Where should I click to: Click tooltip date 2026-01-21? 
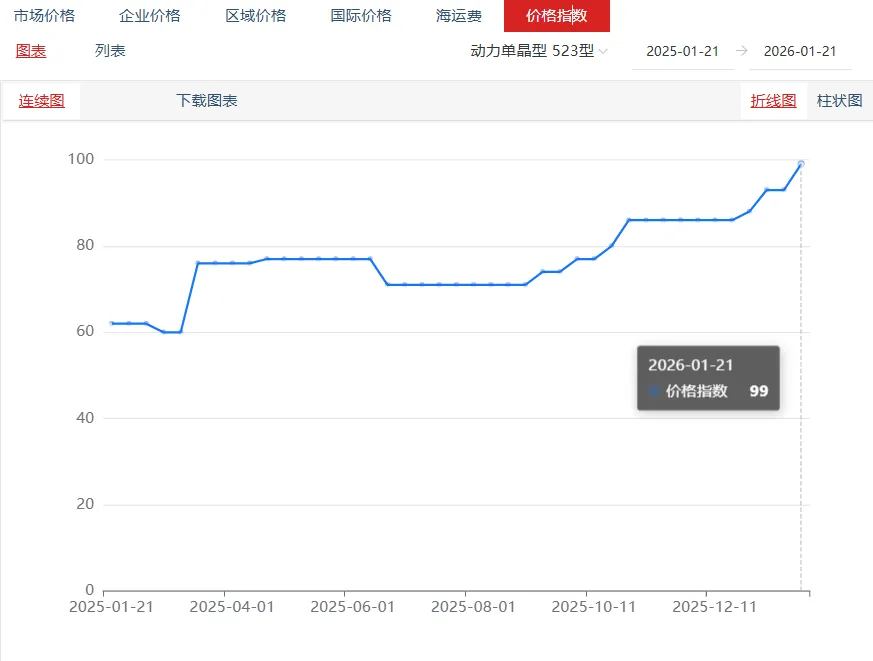[x=690, y=365]
